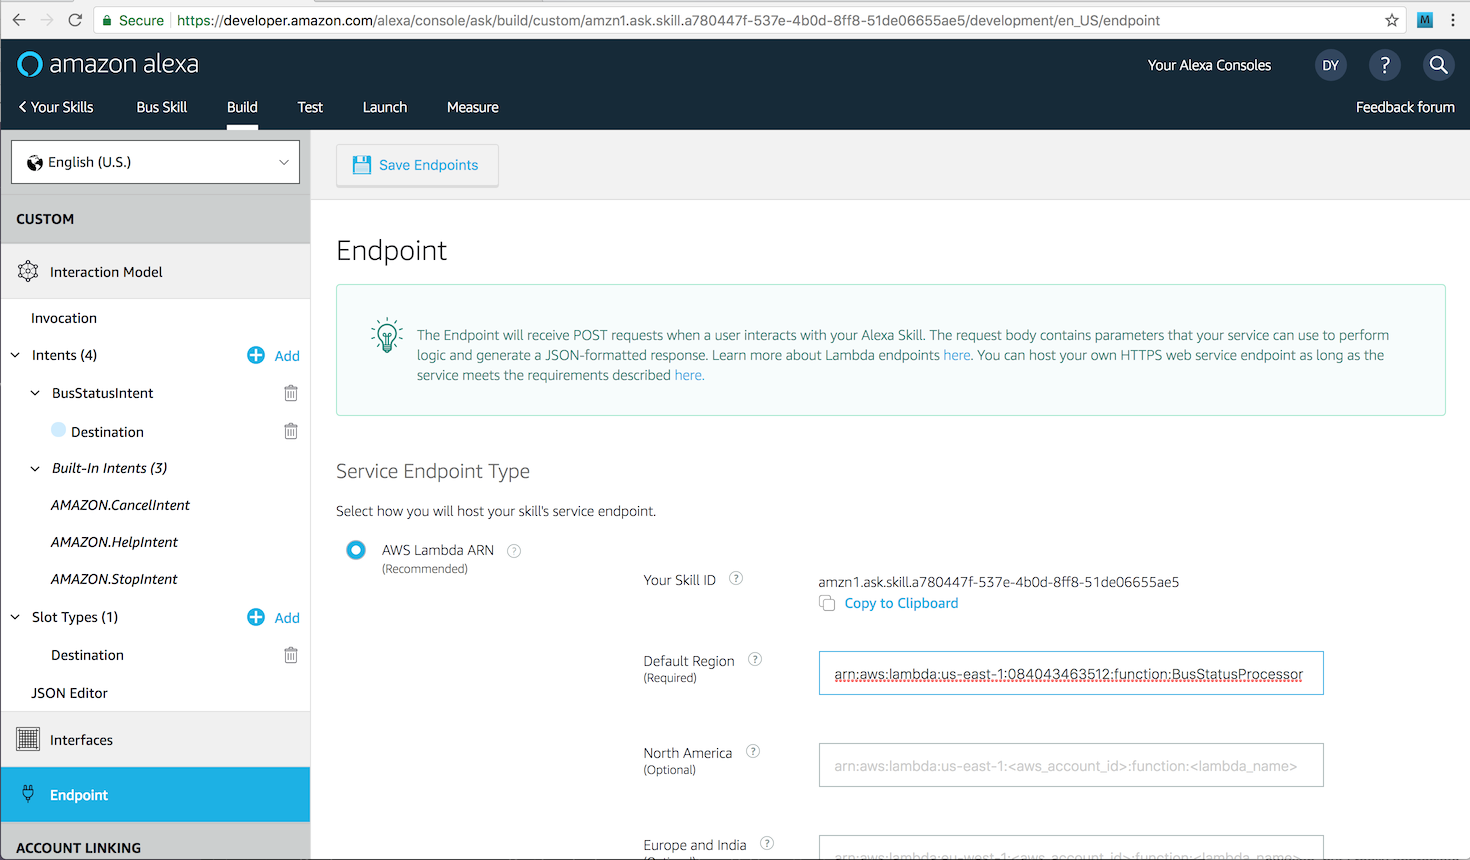Screen dimensions: 1470x860
Task: Click the ACCOUNT LINKING section header
Action: coord(78,848)
